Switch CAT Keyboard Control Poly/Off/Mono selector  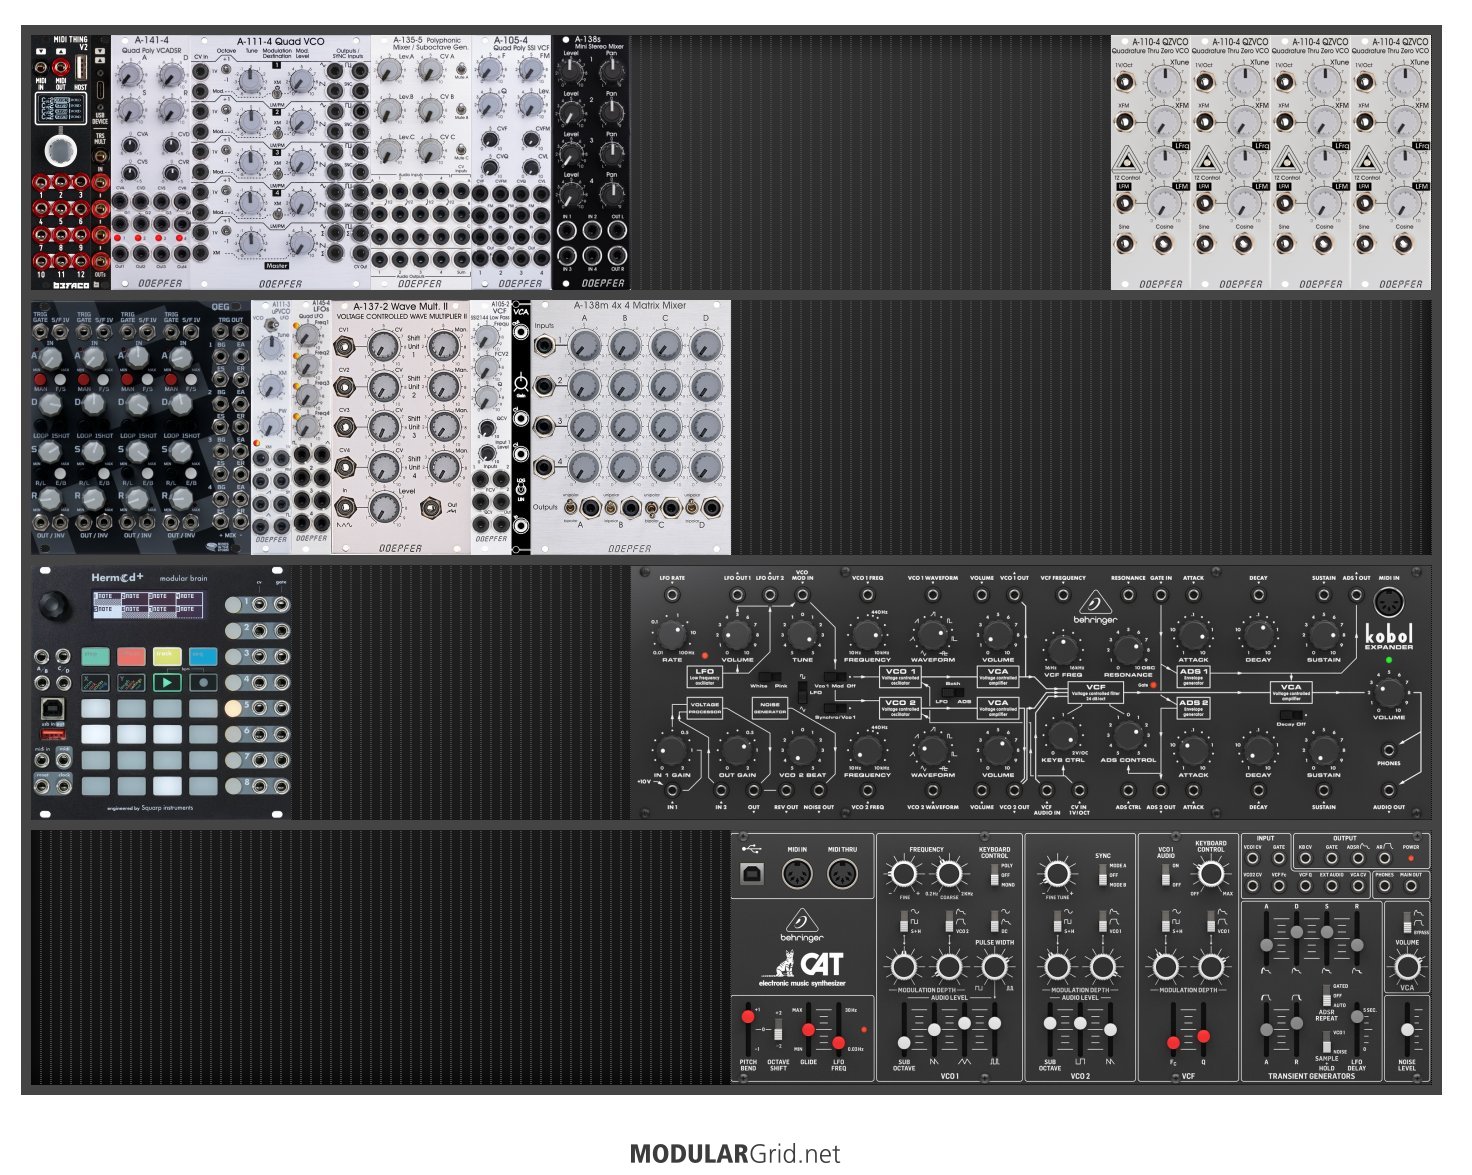(x=994, y=875)
